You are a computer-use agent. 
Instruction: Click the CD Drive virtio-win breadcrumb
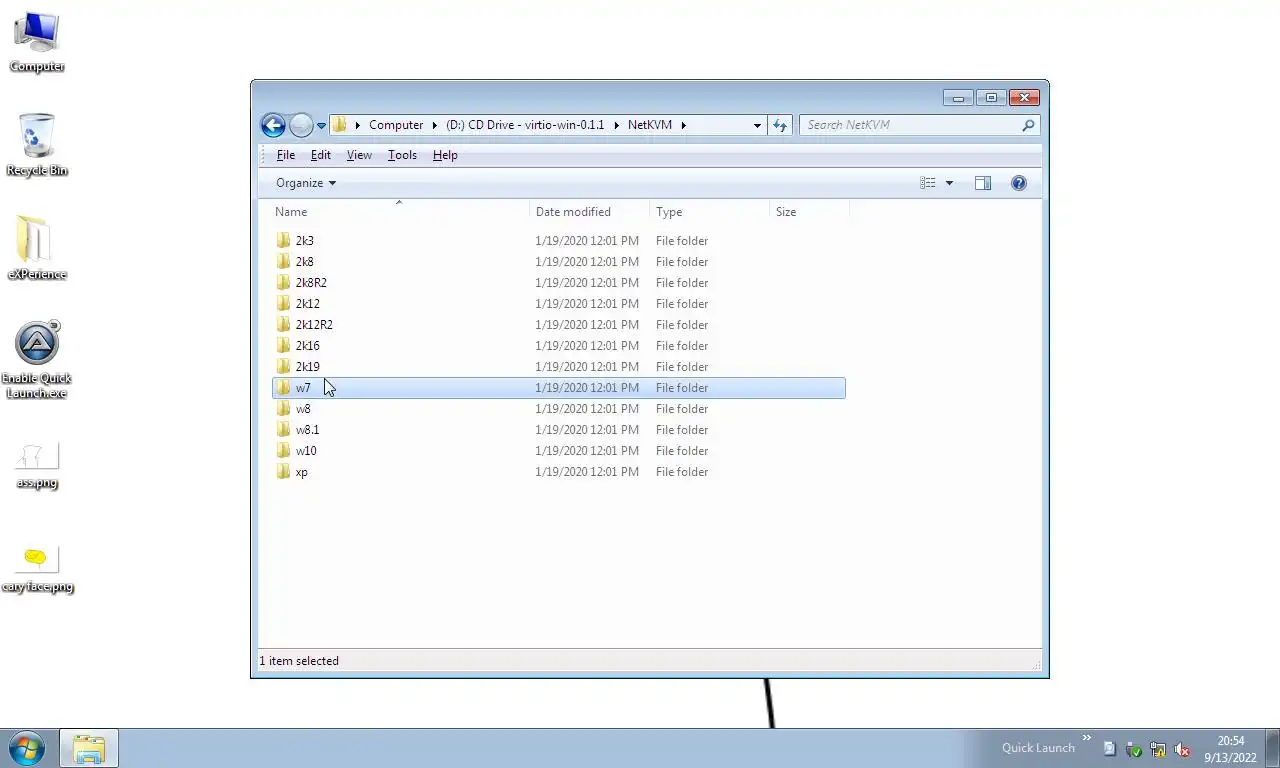[525, 125]
